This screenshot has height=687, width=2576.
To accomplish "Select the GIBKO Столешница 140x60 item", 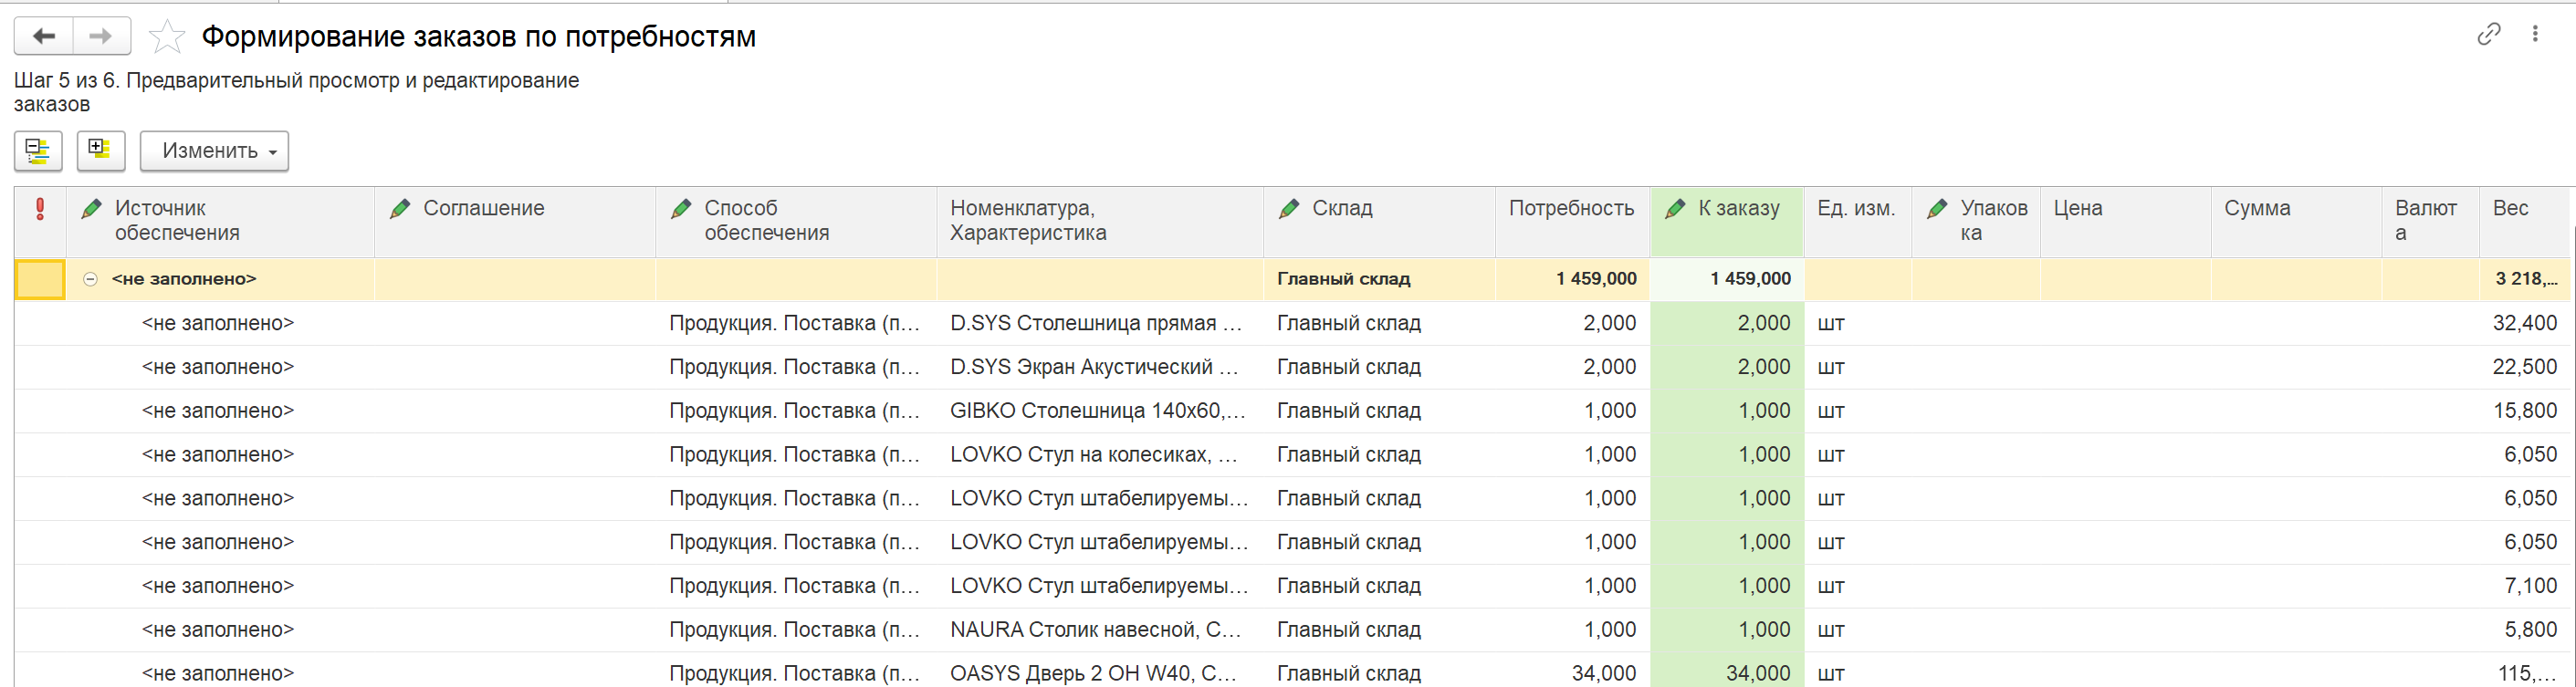I will (x=1097, y=411).
